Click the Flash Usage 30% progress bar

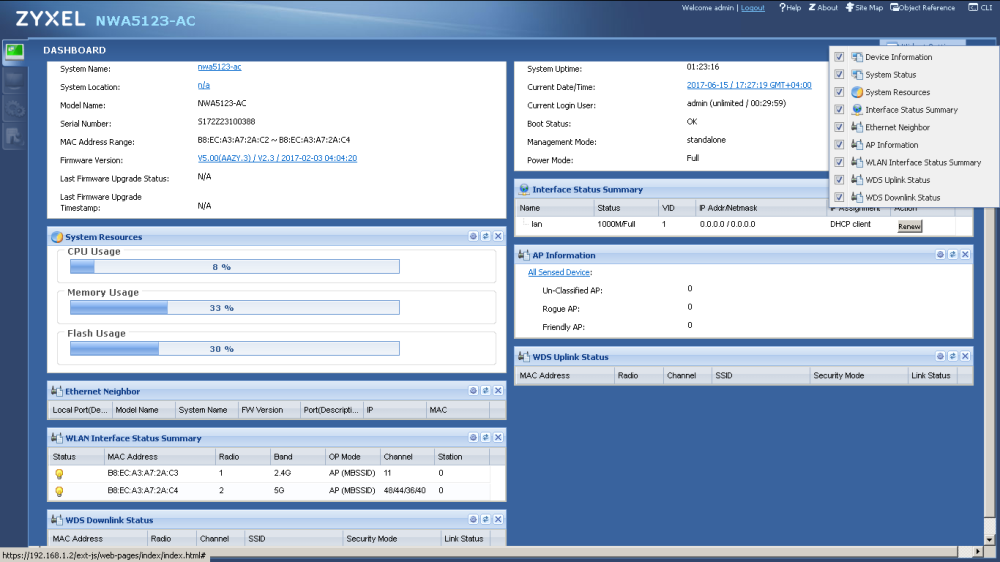[235, 348]
